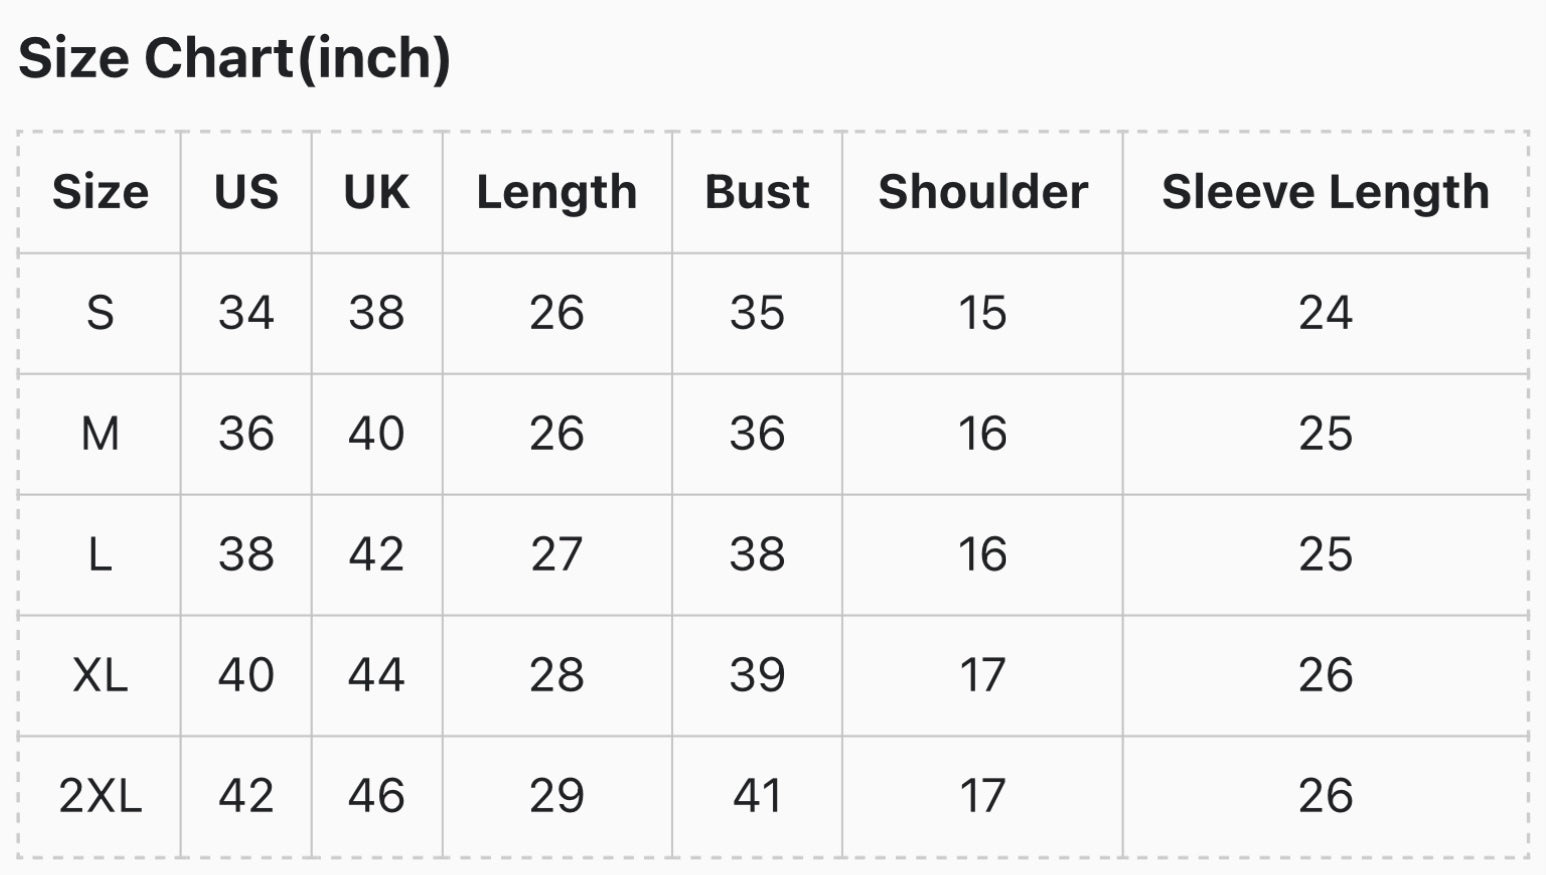Select the Length column header
Viewport: 1546px width, 875px height.
tap(557, 192)
